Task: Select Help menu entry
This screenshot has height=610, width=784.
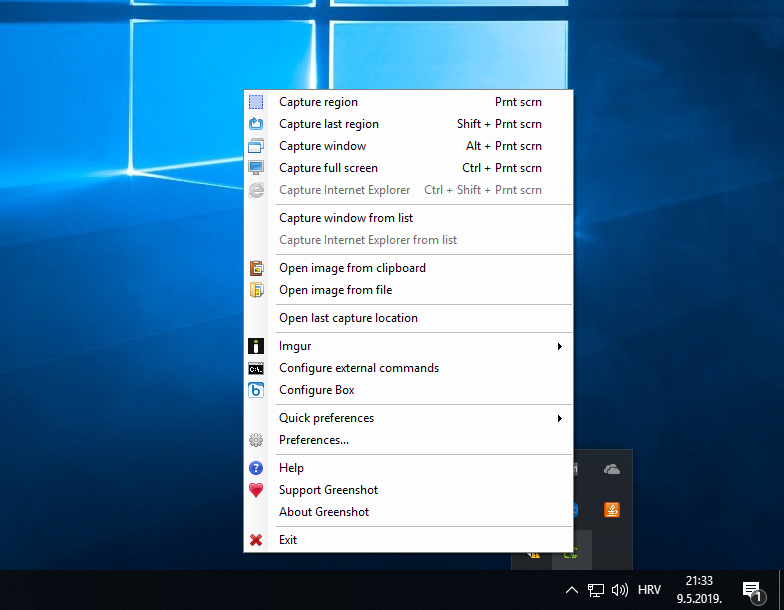Action: pyautogui.click(x=408, y=468)
